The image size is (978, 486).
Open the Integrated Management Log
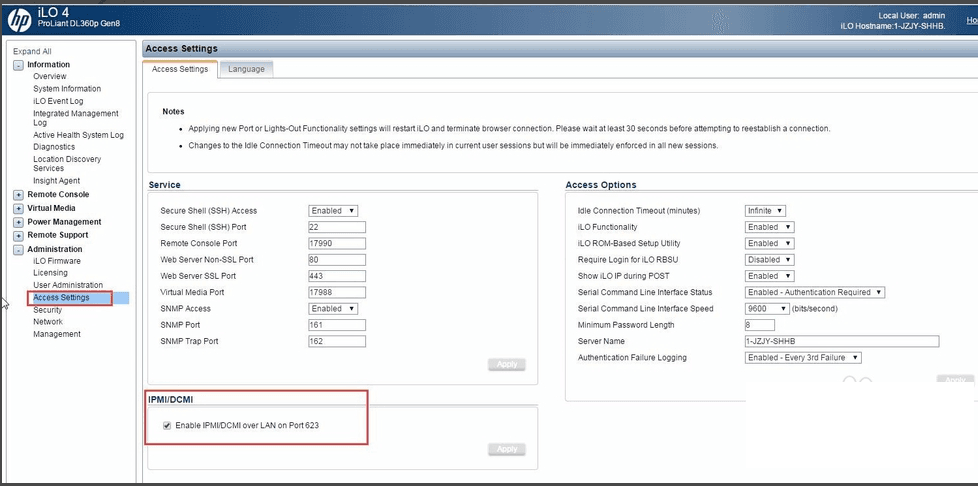(x=75, y=118)
